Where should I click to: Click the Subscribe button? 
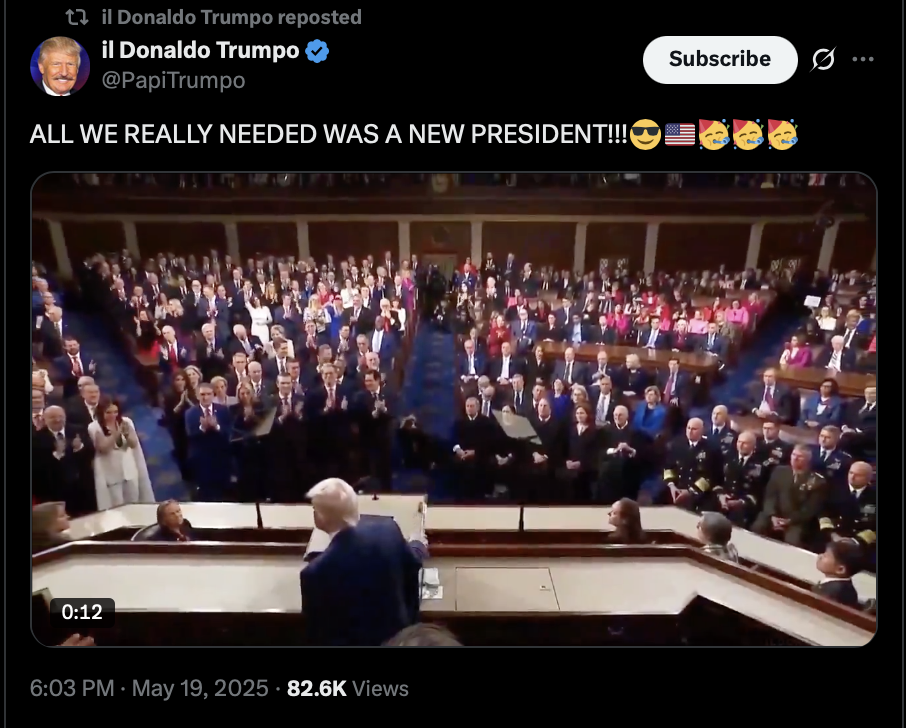coord(720,59)
